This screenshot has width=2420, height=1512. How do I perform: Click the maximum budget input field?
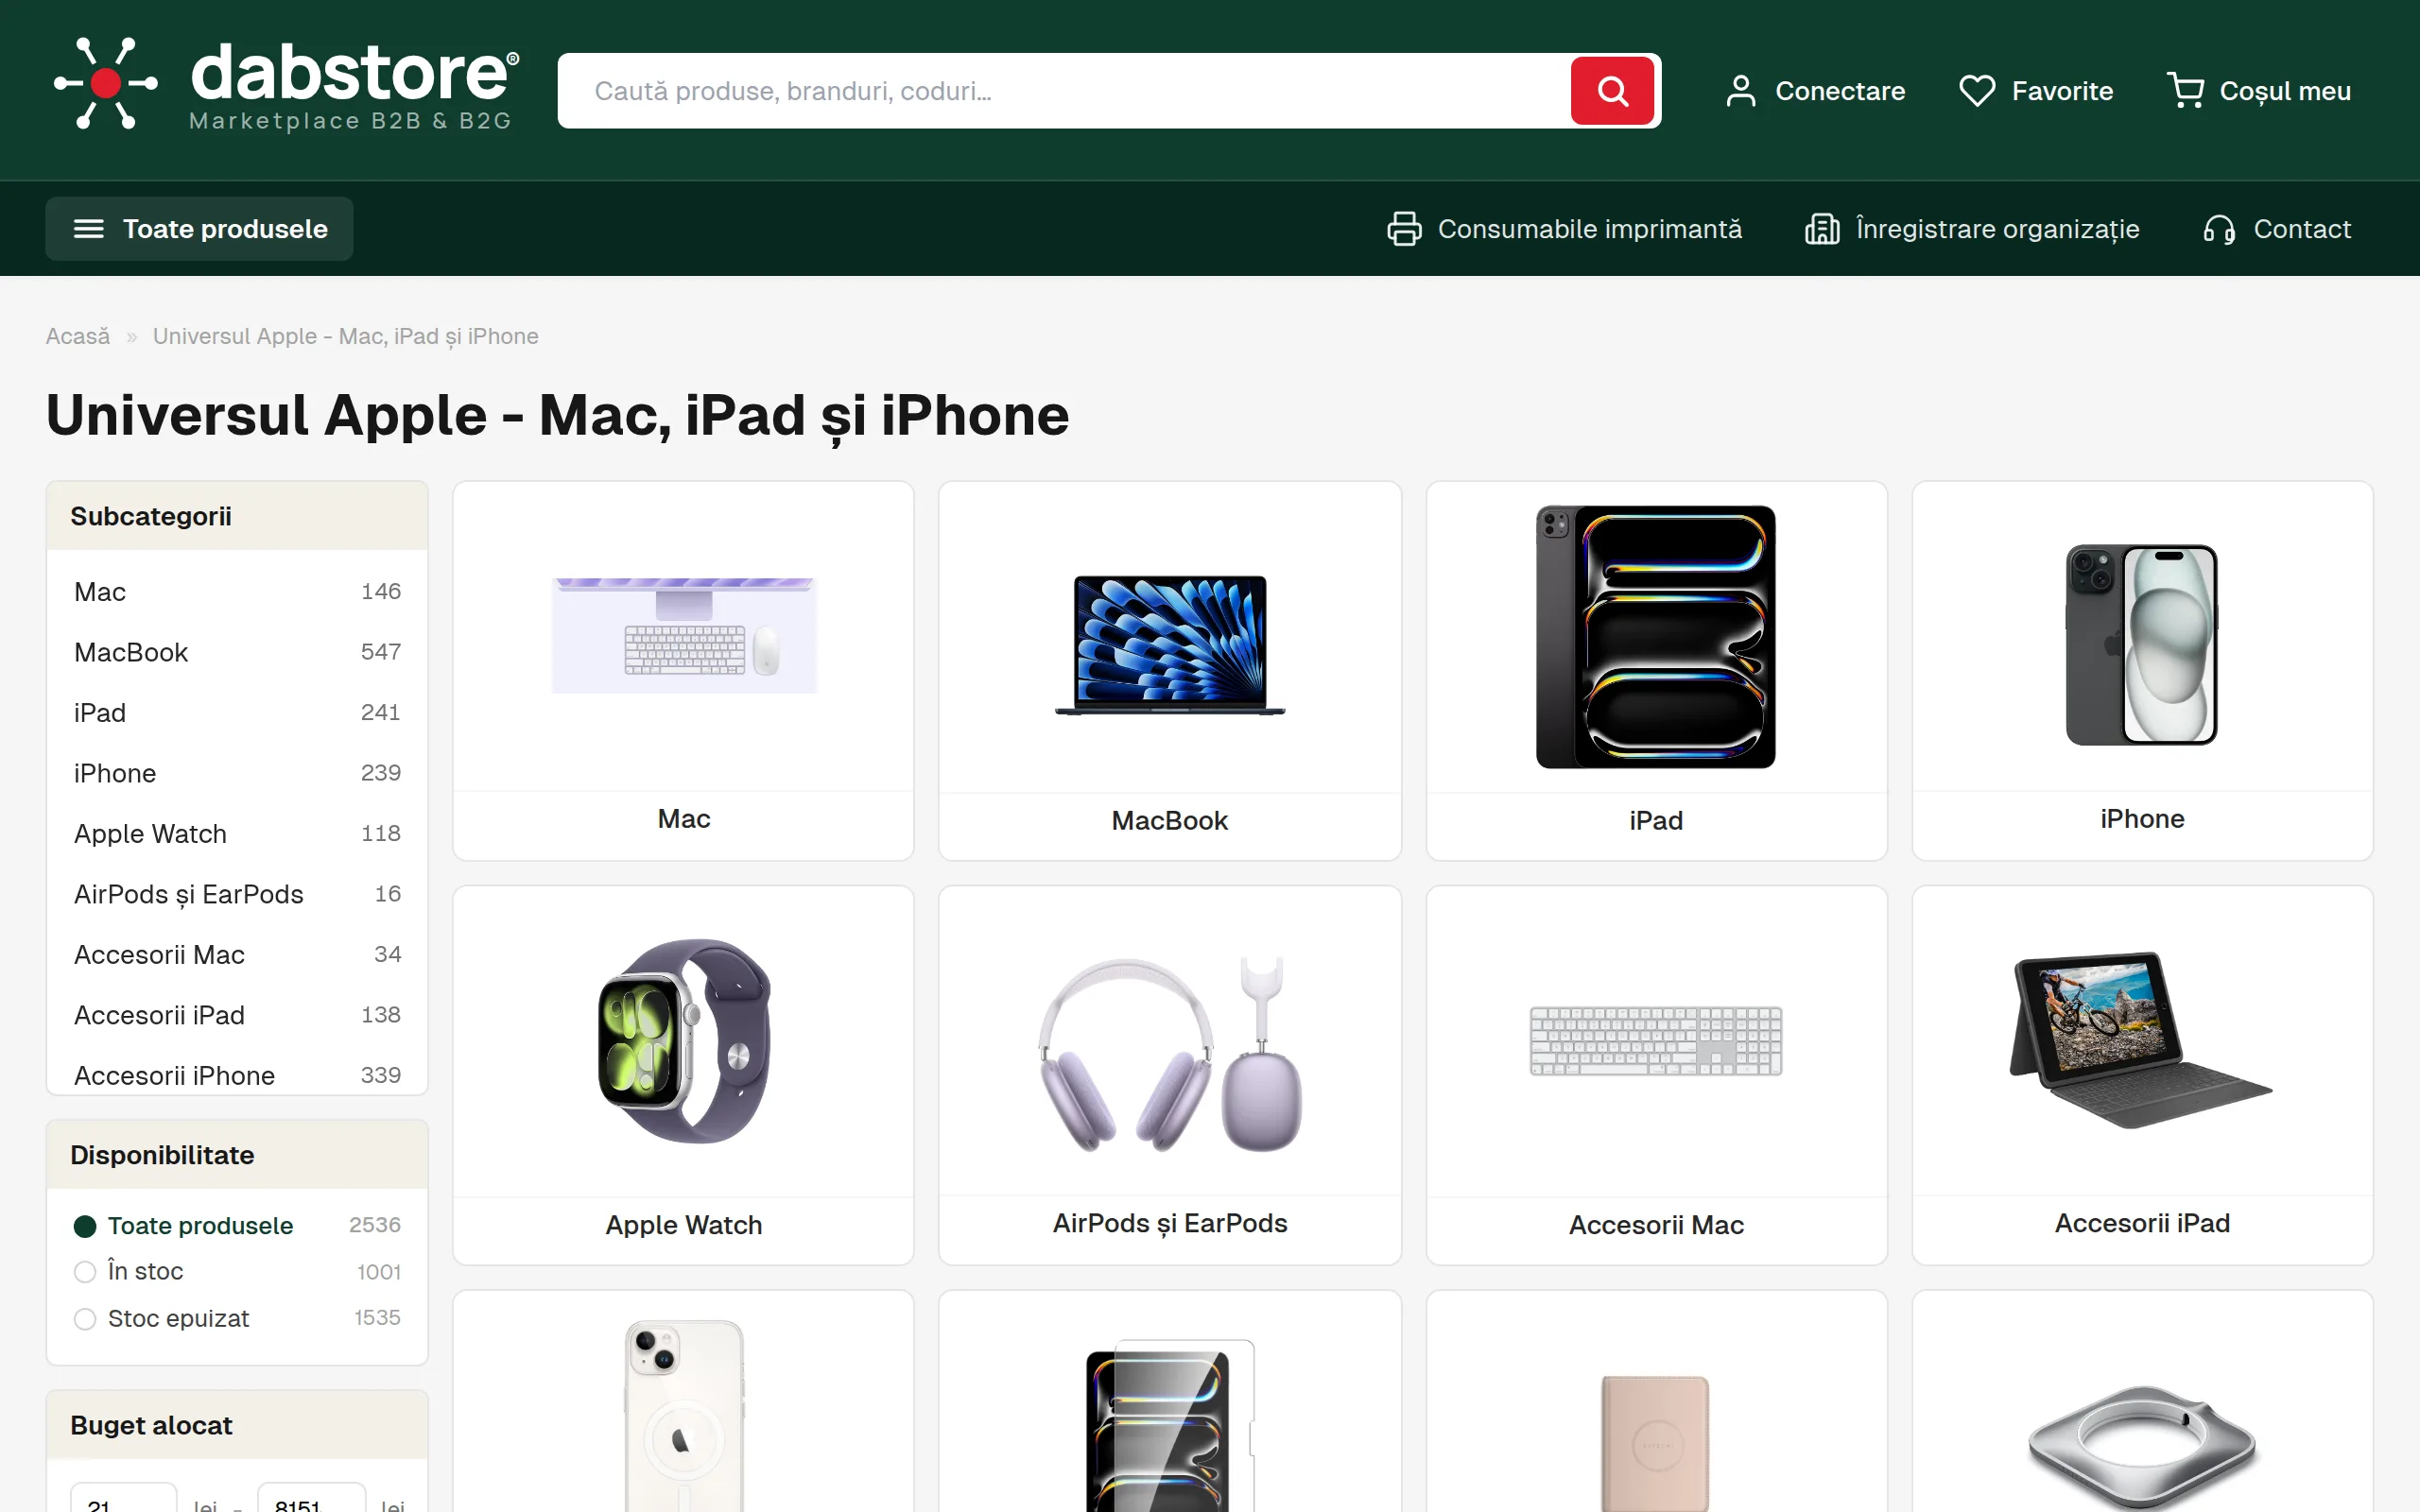coord(311,1498)
